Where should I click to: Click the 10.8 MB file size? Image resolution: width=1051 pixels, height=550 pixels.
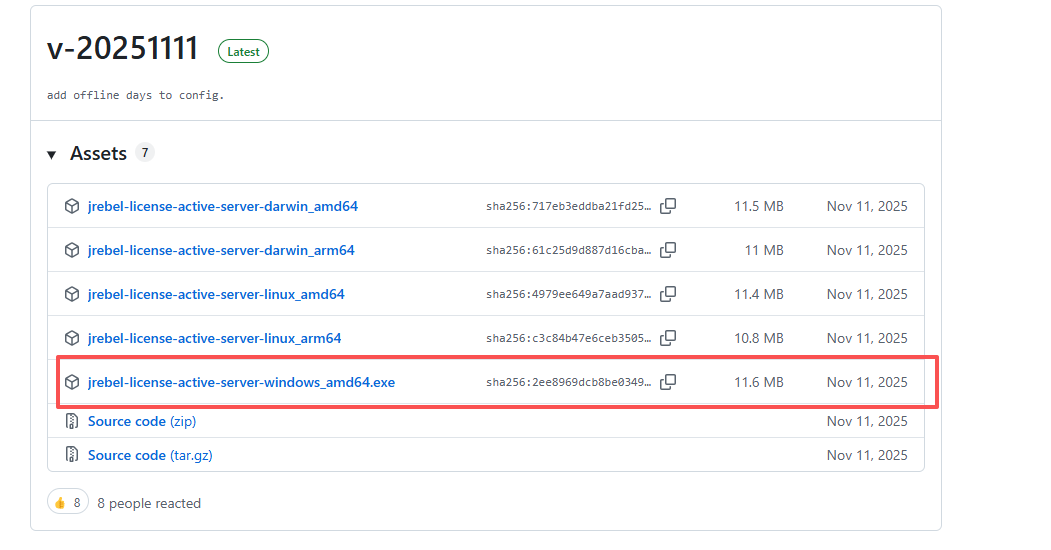(x=759, y=338)
